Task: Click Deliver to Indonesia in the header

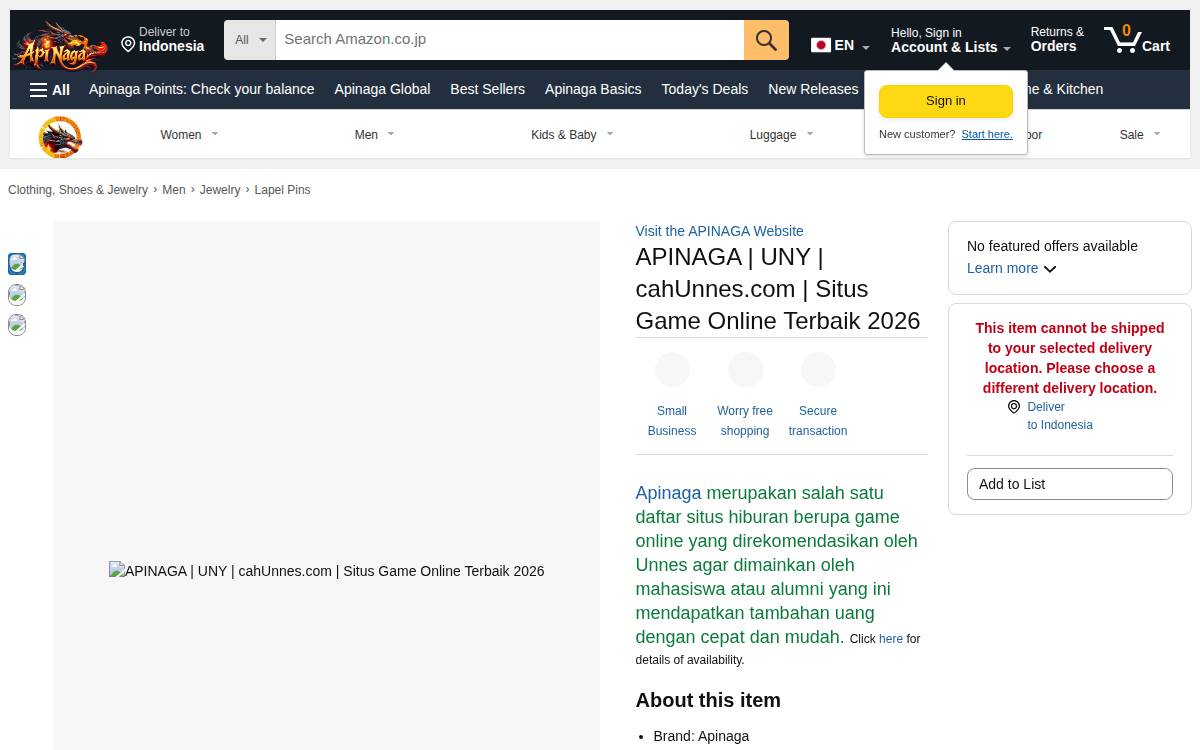Action: point(163,40)
